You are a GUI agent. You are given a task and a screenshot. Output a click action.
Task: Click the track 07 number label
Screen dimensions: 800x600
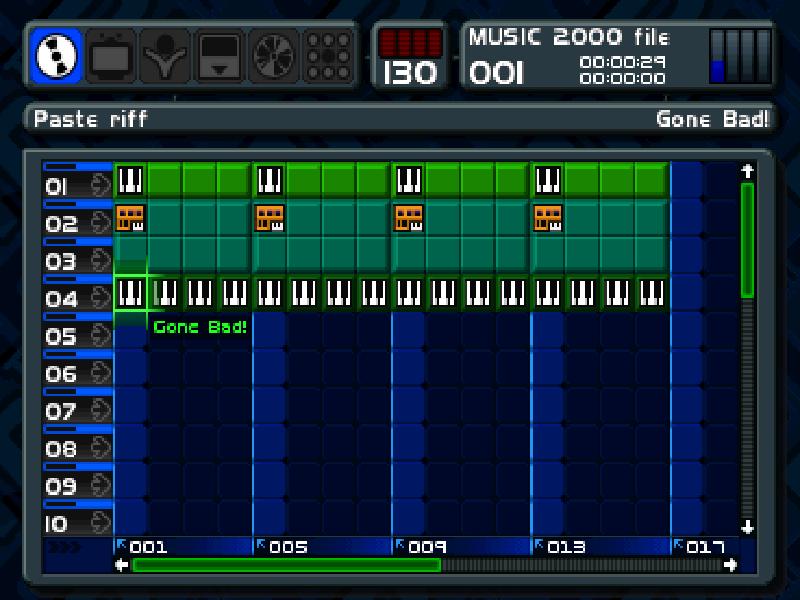tap(61, 412)
